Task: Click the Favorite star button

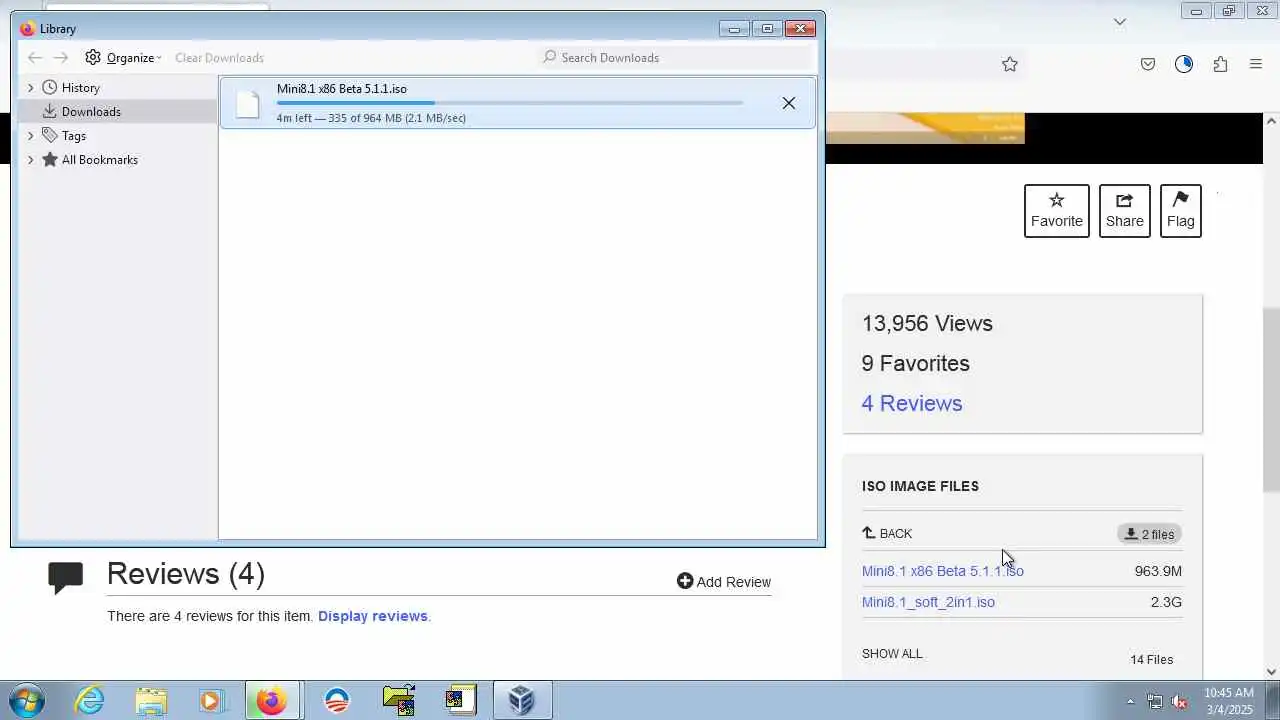Action: tap(1057, 211)
